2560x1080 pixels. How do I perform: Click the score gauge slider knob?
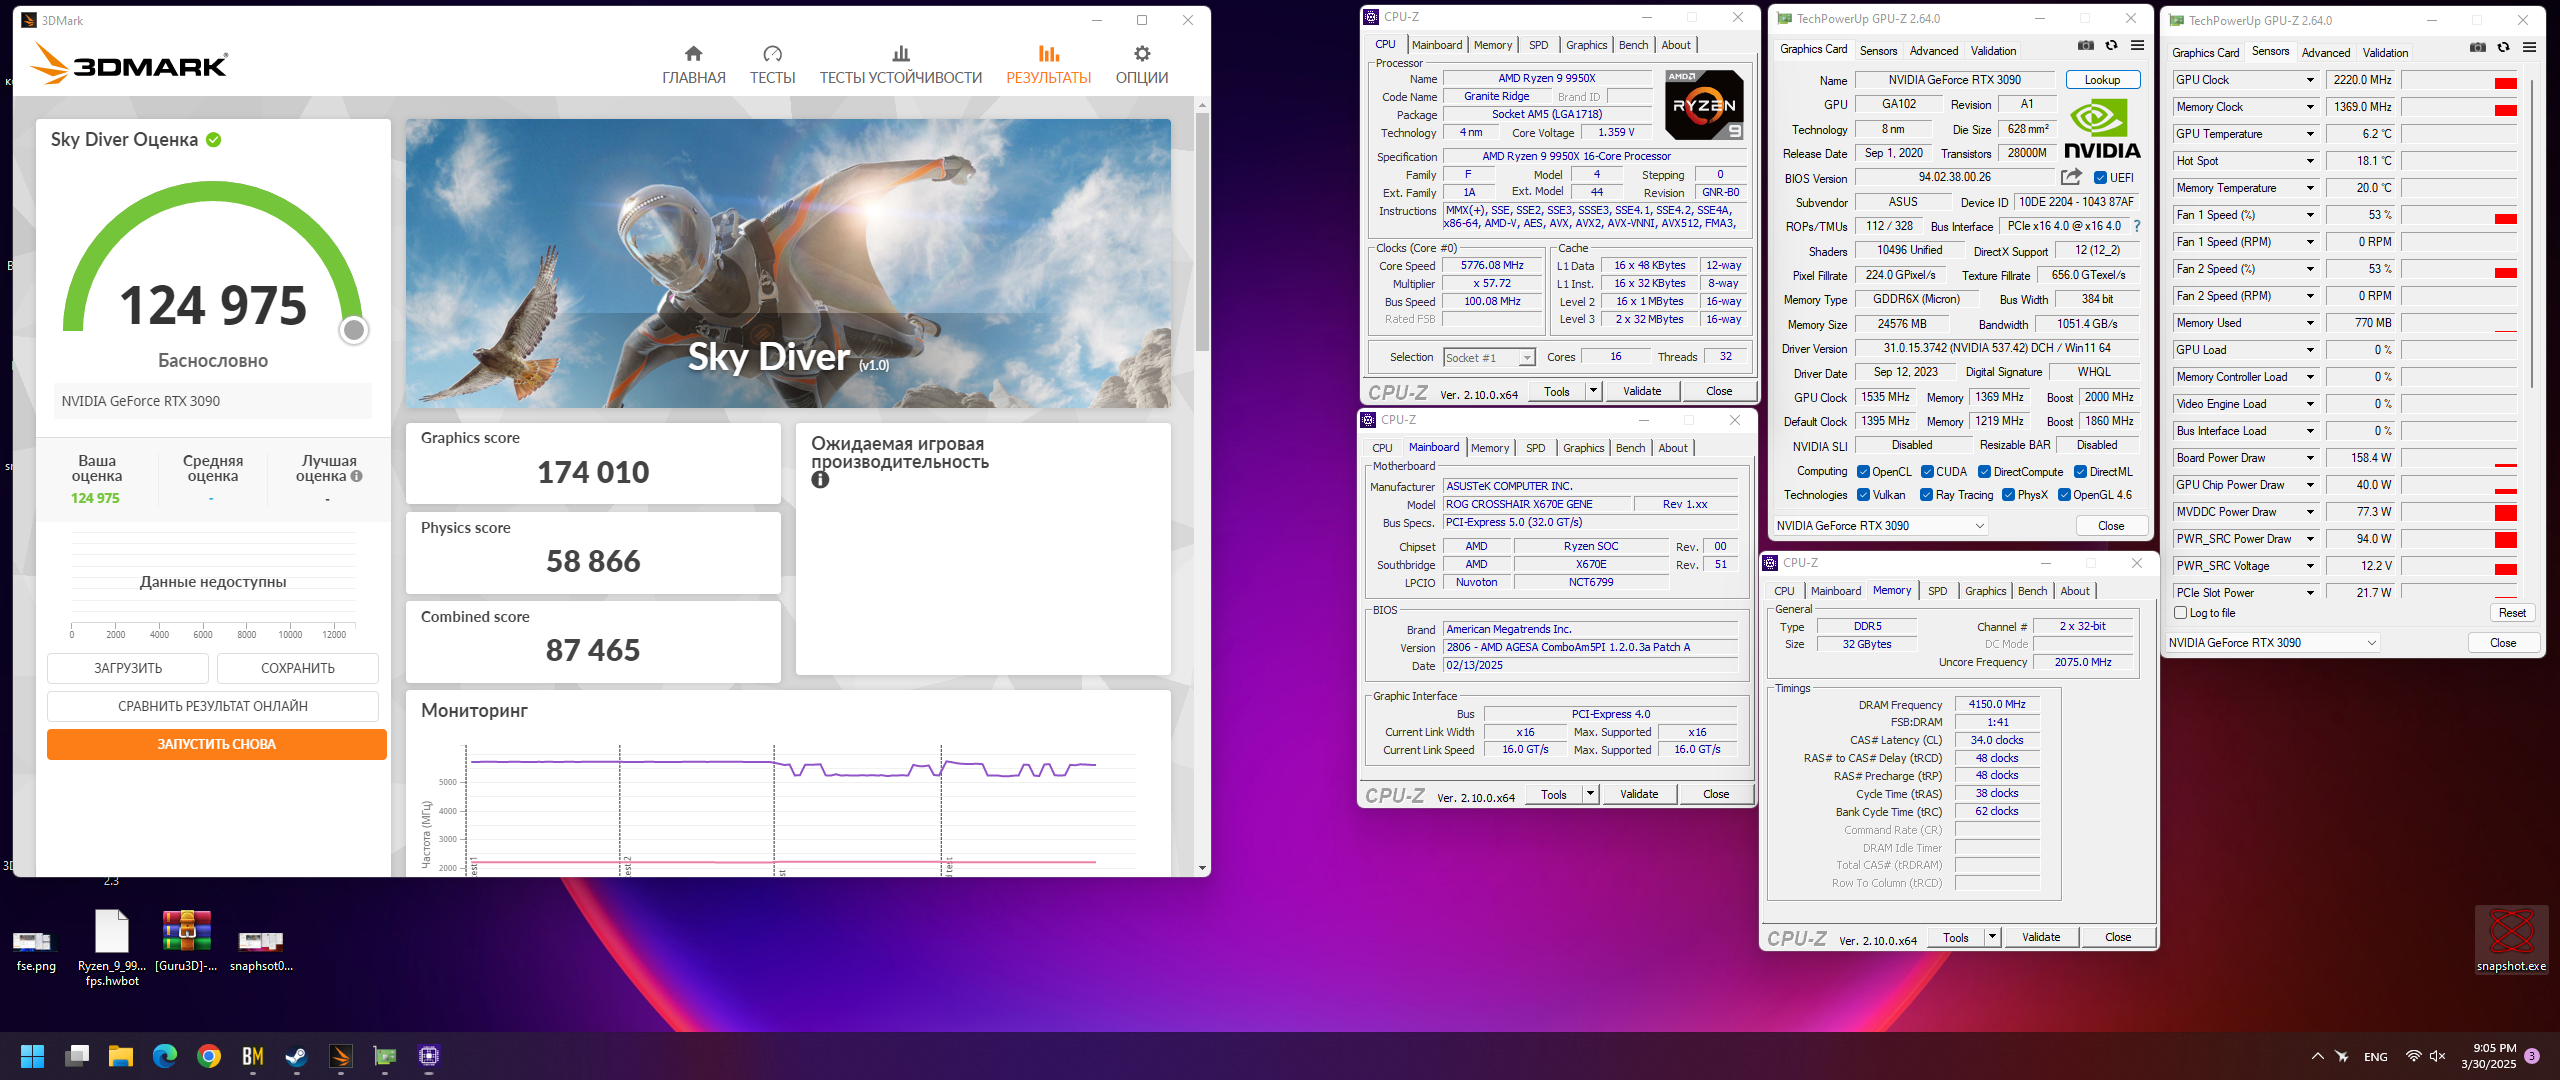click(354, 330)
